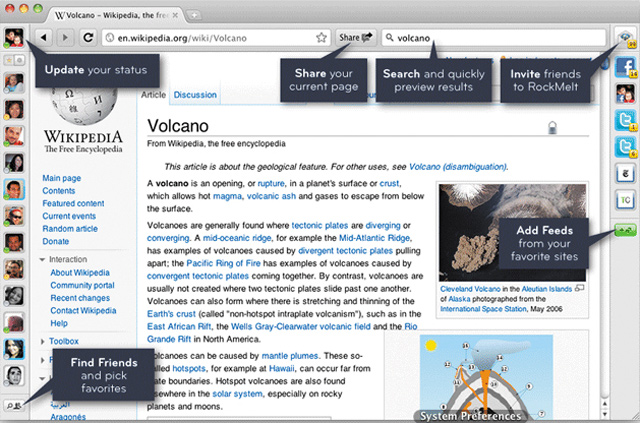Follow the mantle plumes link
Image resolution: width=640 pixels, height=423 pixels.
coord(289,356)
